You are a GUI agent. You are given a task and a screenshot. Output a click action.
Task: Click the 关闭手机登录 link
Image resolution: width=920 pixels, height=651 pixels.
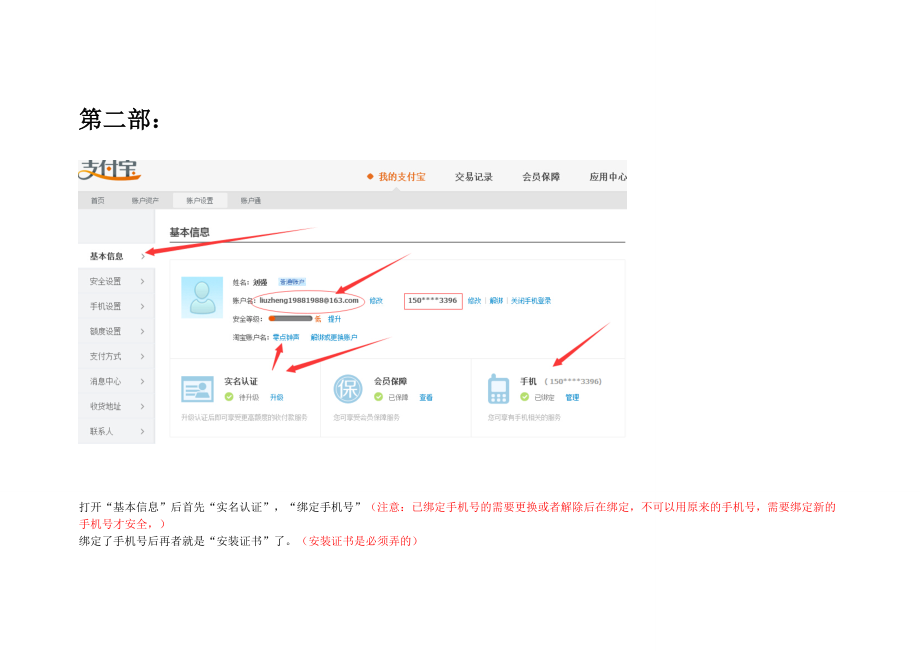pos(530,301)
